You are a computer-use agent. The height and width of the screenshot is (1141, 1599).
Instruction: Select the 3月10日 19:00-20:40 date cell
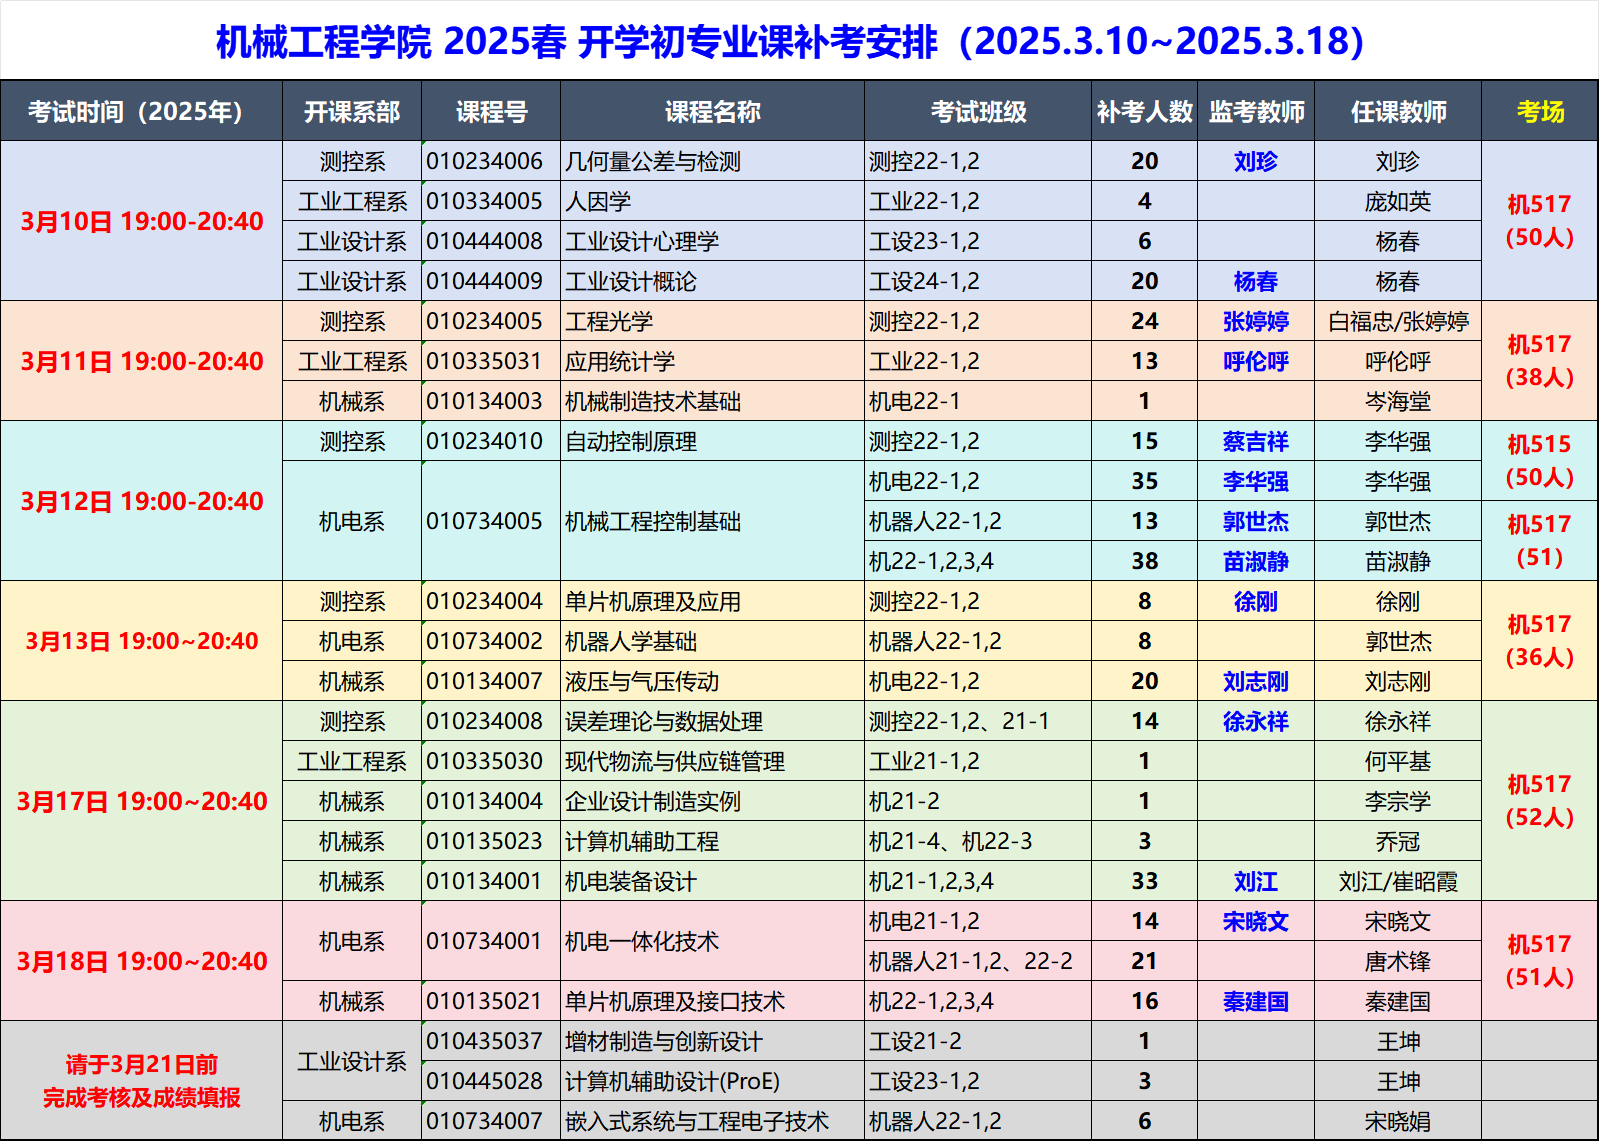click(142, 221)
